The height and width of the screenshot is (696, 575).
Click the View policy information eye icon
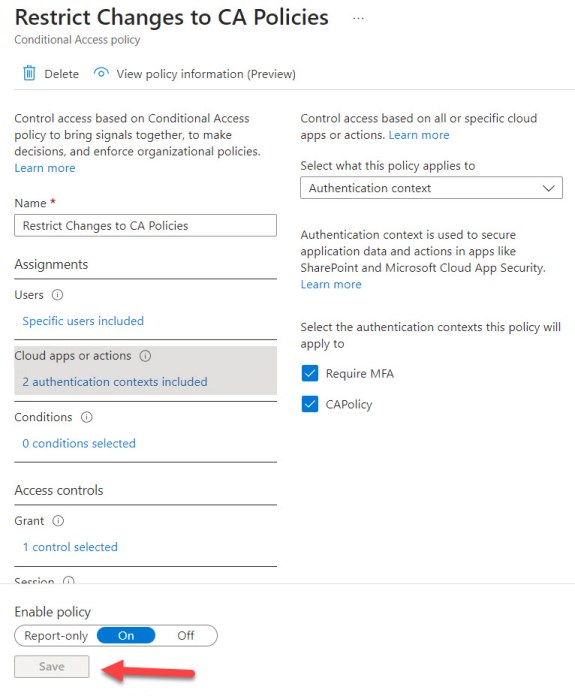101,73
